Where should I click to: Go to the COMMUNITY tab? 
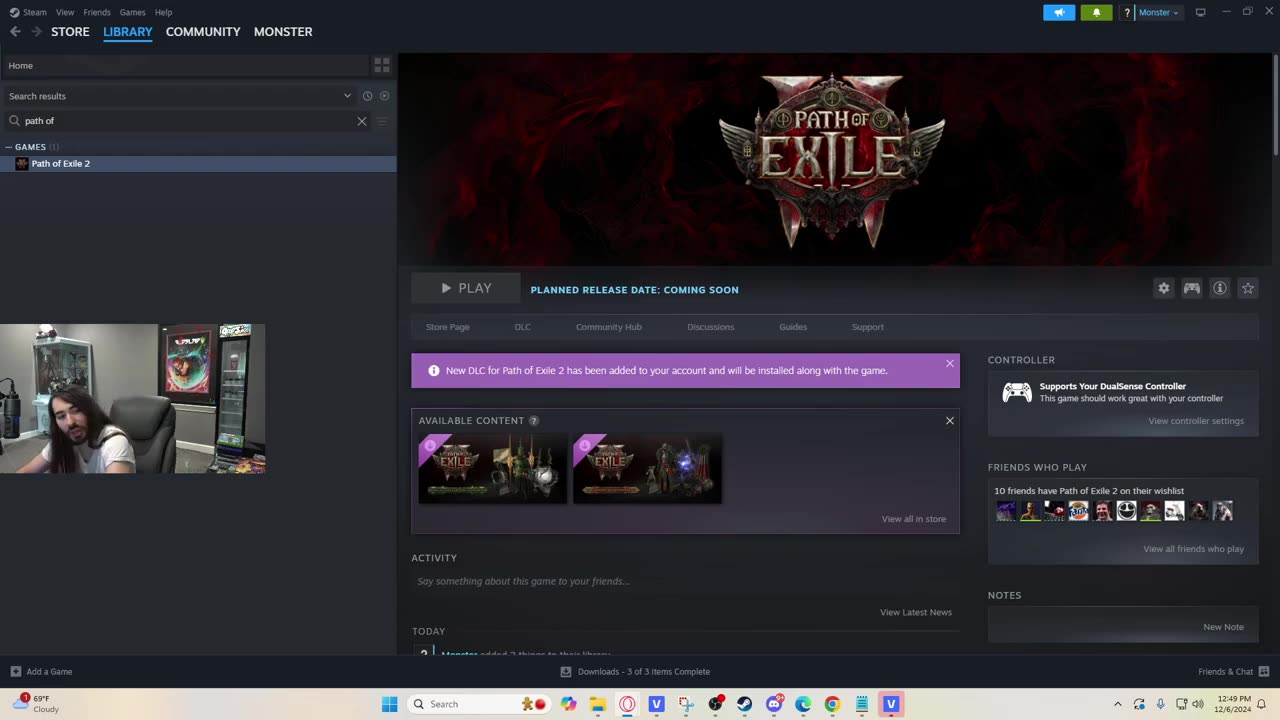pos(203,32)
